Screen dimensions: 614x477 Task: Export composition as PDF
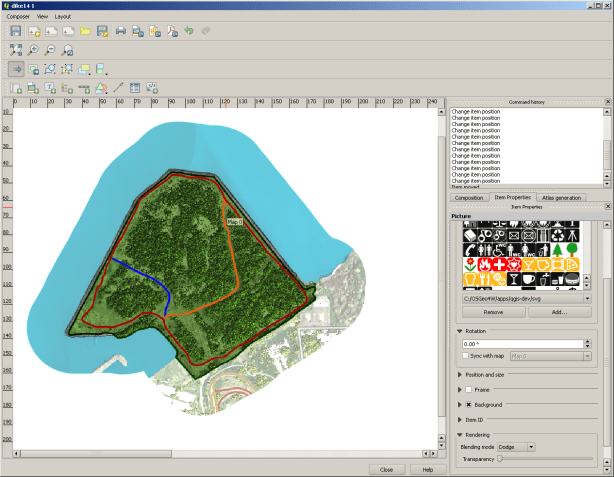pyautogui.click(x=171, y=32)
